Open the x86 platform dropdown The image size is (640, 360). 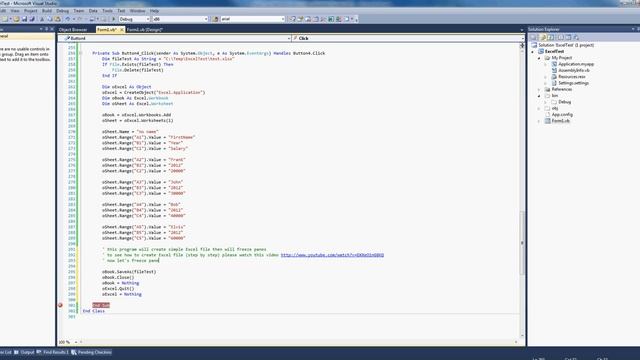click(x=206, y=19)
